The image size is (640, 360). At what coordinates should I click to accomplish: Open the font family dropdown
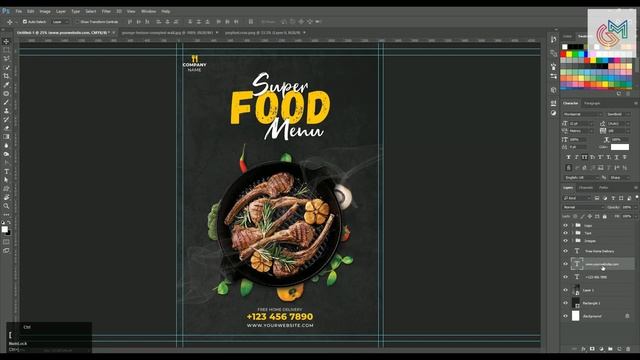click(x=582, y=114)
